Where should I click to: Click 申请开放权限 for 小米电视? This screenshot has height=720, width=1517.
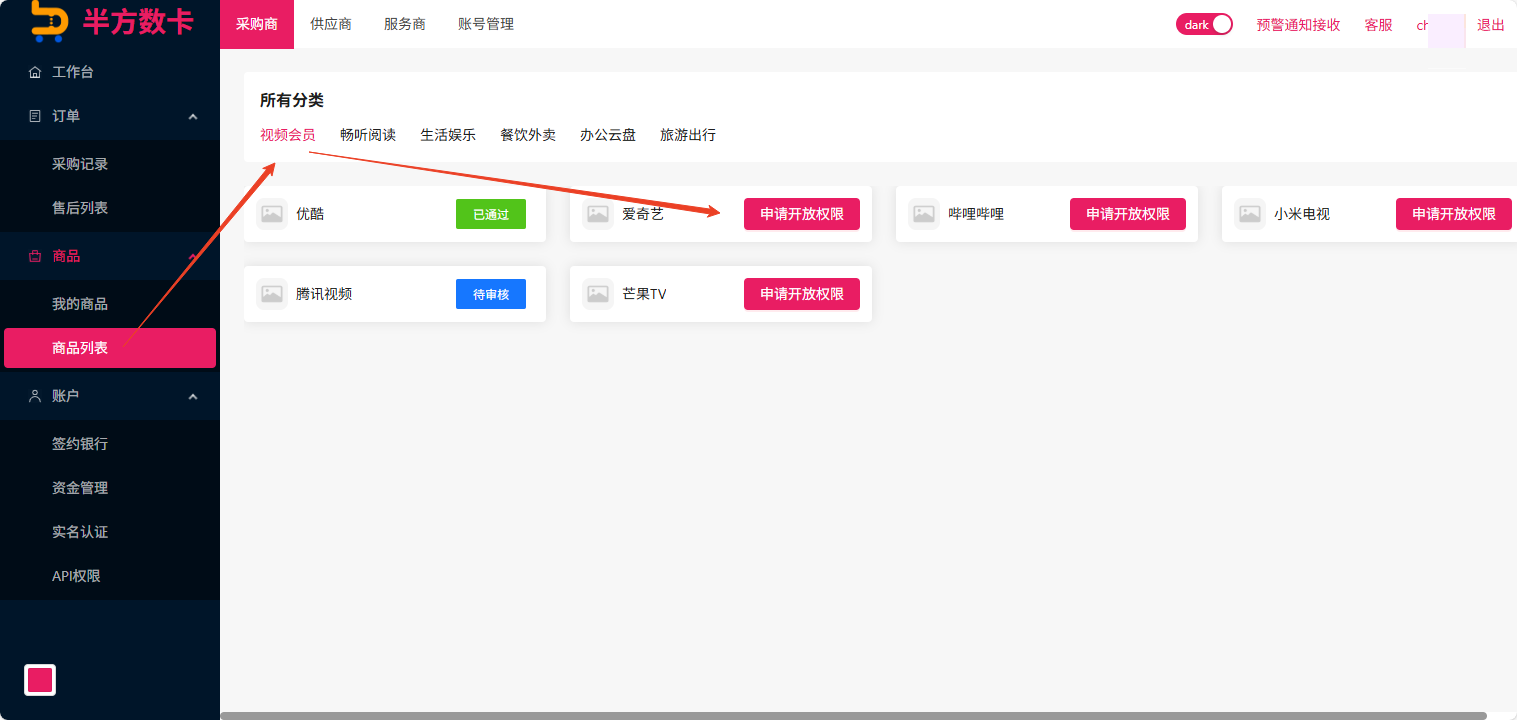(1454, 214)
